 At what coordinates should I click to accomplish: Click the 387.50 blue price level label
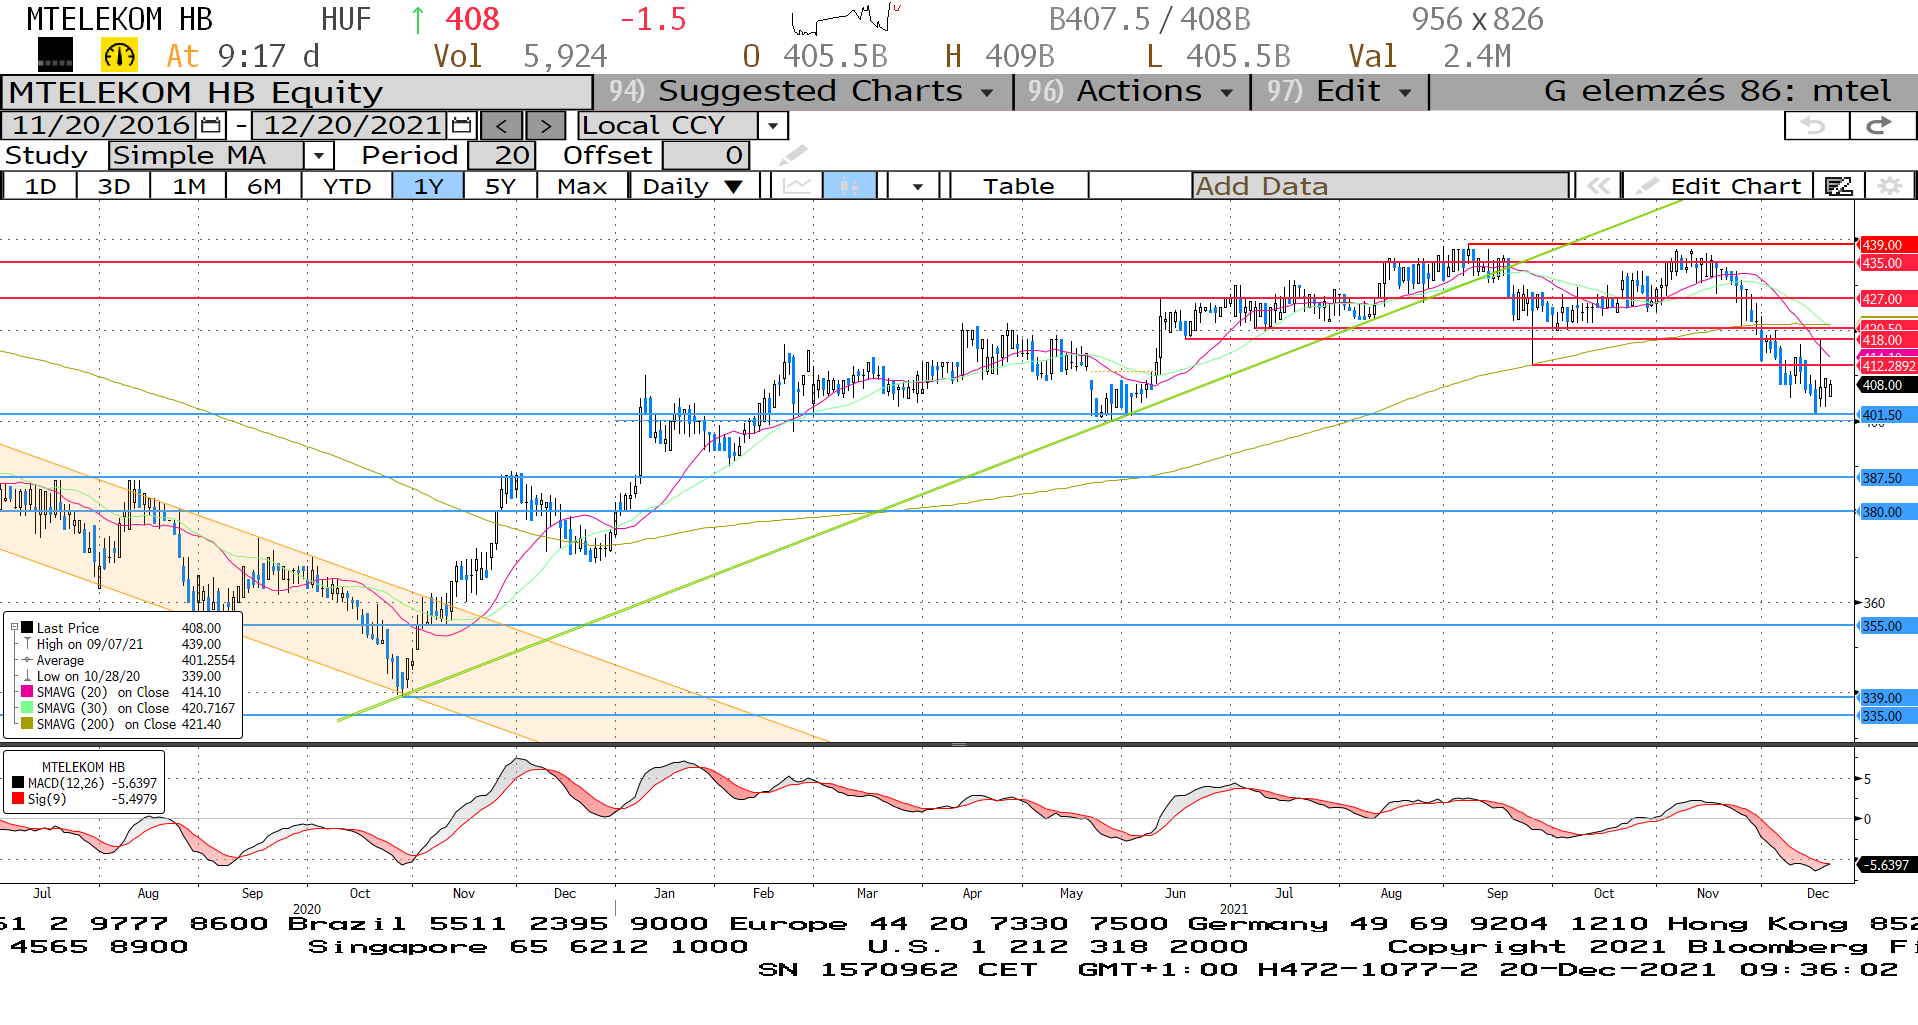click(1886, 478)
